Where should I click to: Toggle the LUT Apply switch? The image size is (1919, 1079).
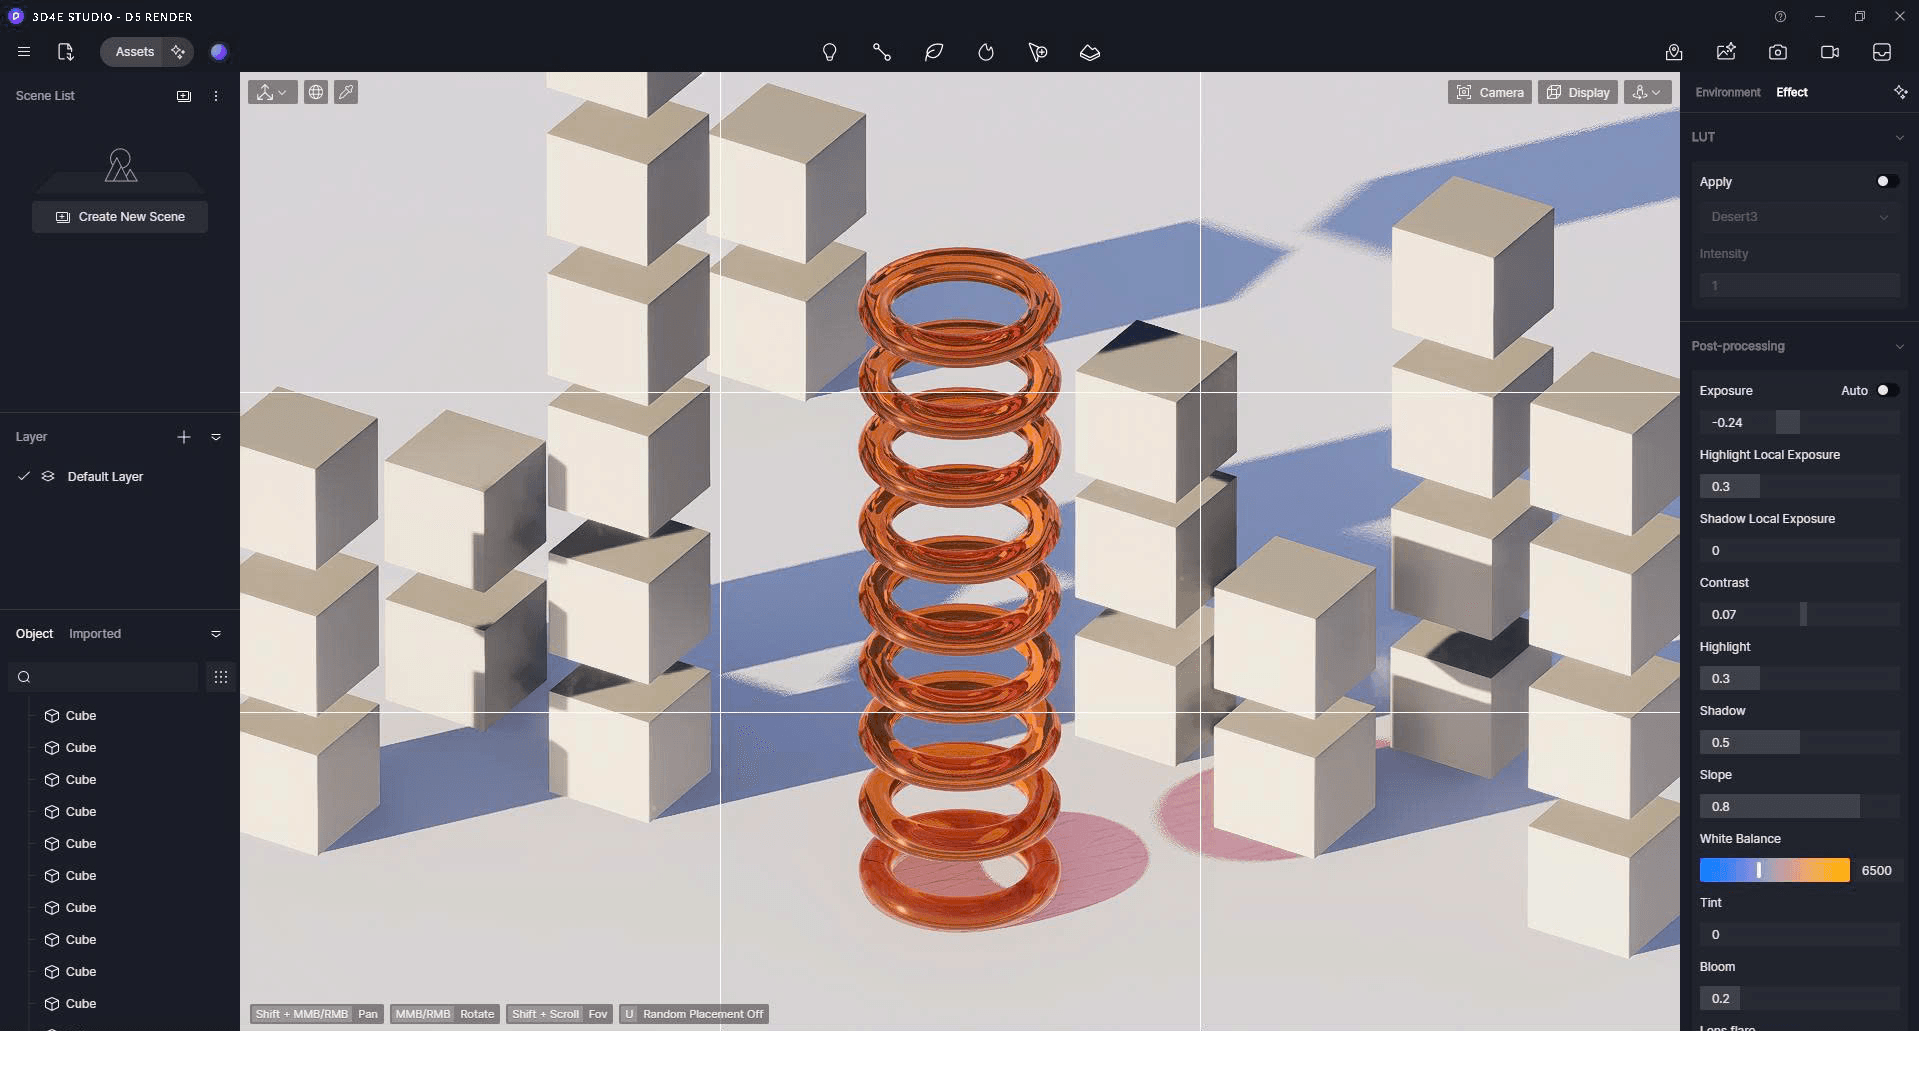point(1886,181)
